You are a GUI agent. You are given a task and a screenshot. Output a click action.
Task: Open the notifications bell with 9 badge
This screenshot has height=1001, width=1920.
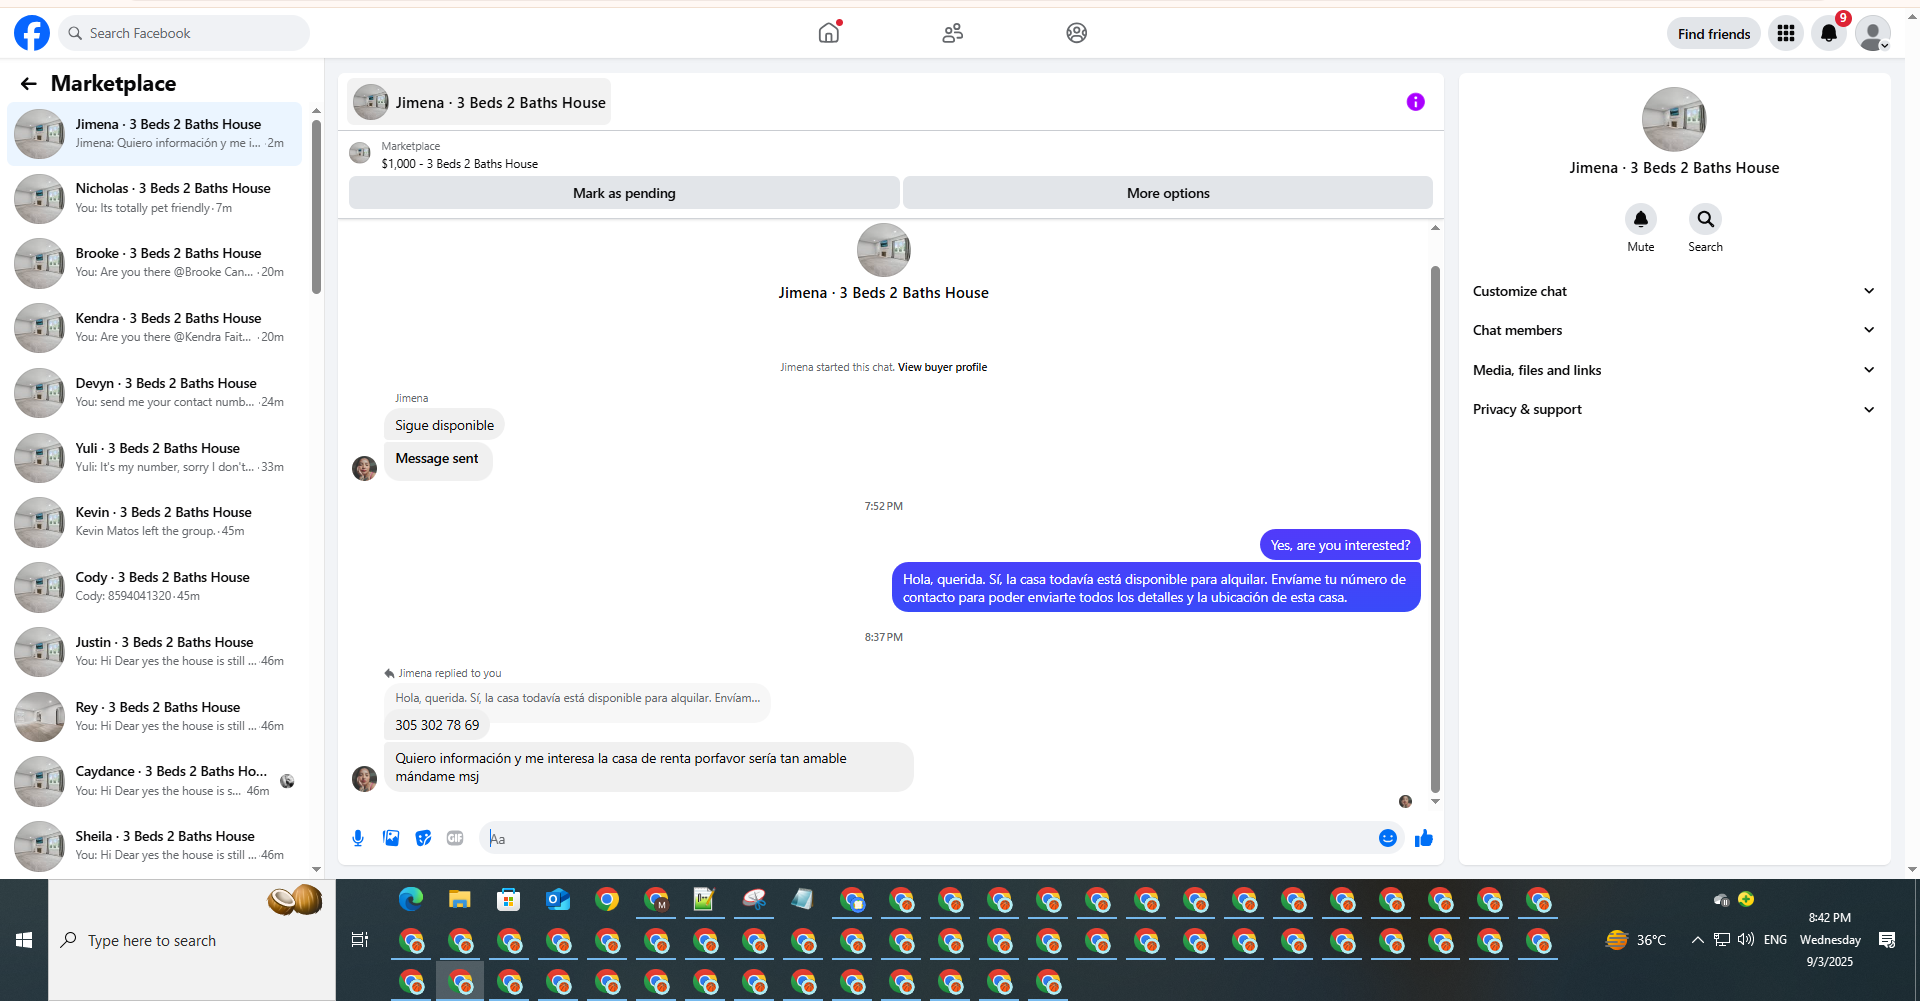click(x=1829, y=33)
